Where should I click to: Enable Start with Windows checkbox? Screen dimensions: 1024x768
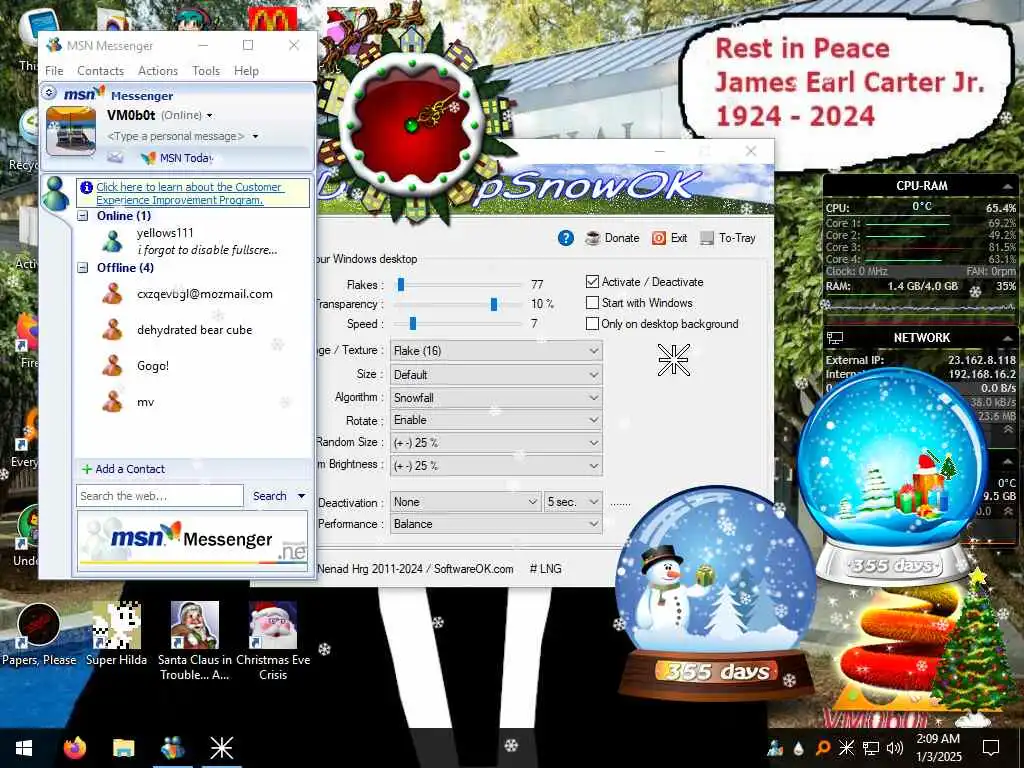[592, 302]
